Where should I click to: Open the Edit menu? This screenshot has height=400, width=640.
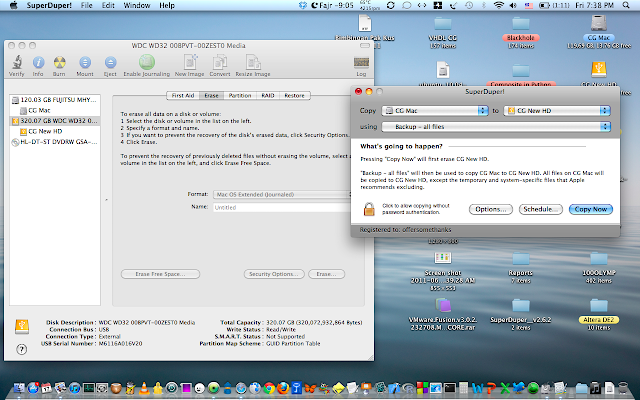108,5
